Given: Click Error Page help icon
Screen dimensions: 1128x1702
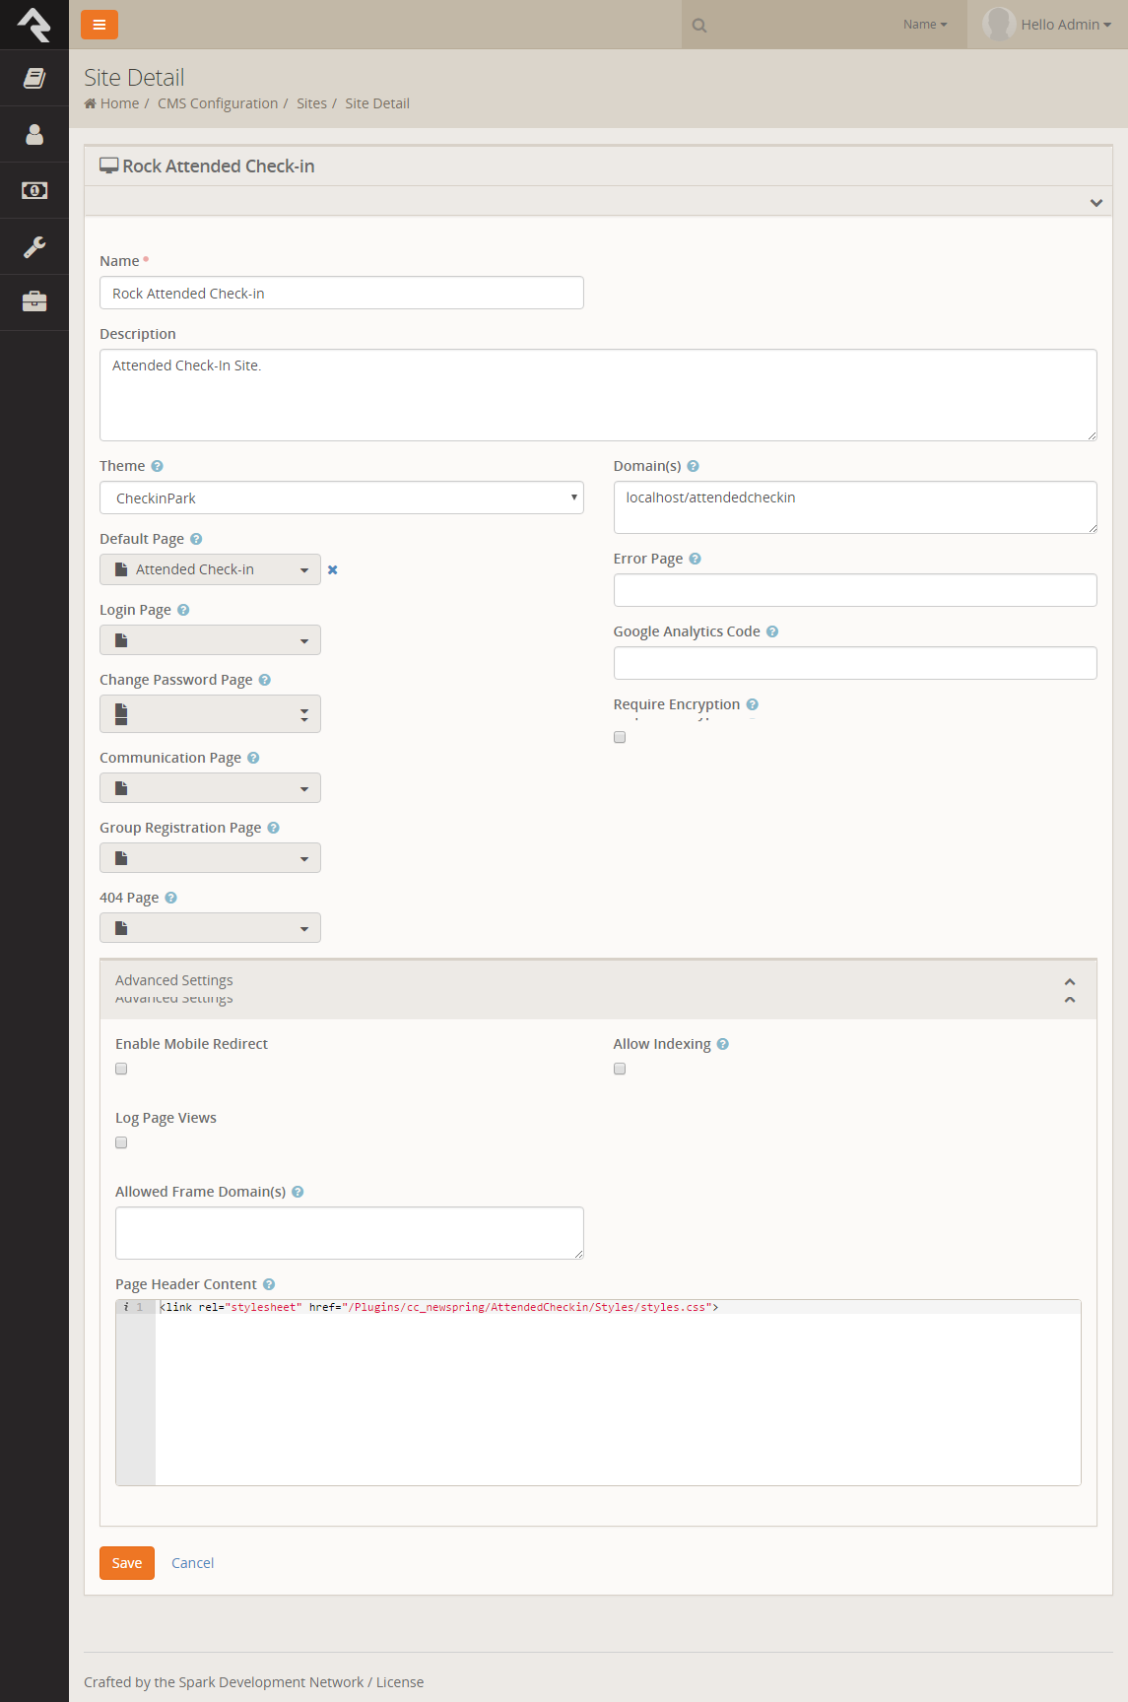Looking at the screenshot, I should coord(695,559).
